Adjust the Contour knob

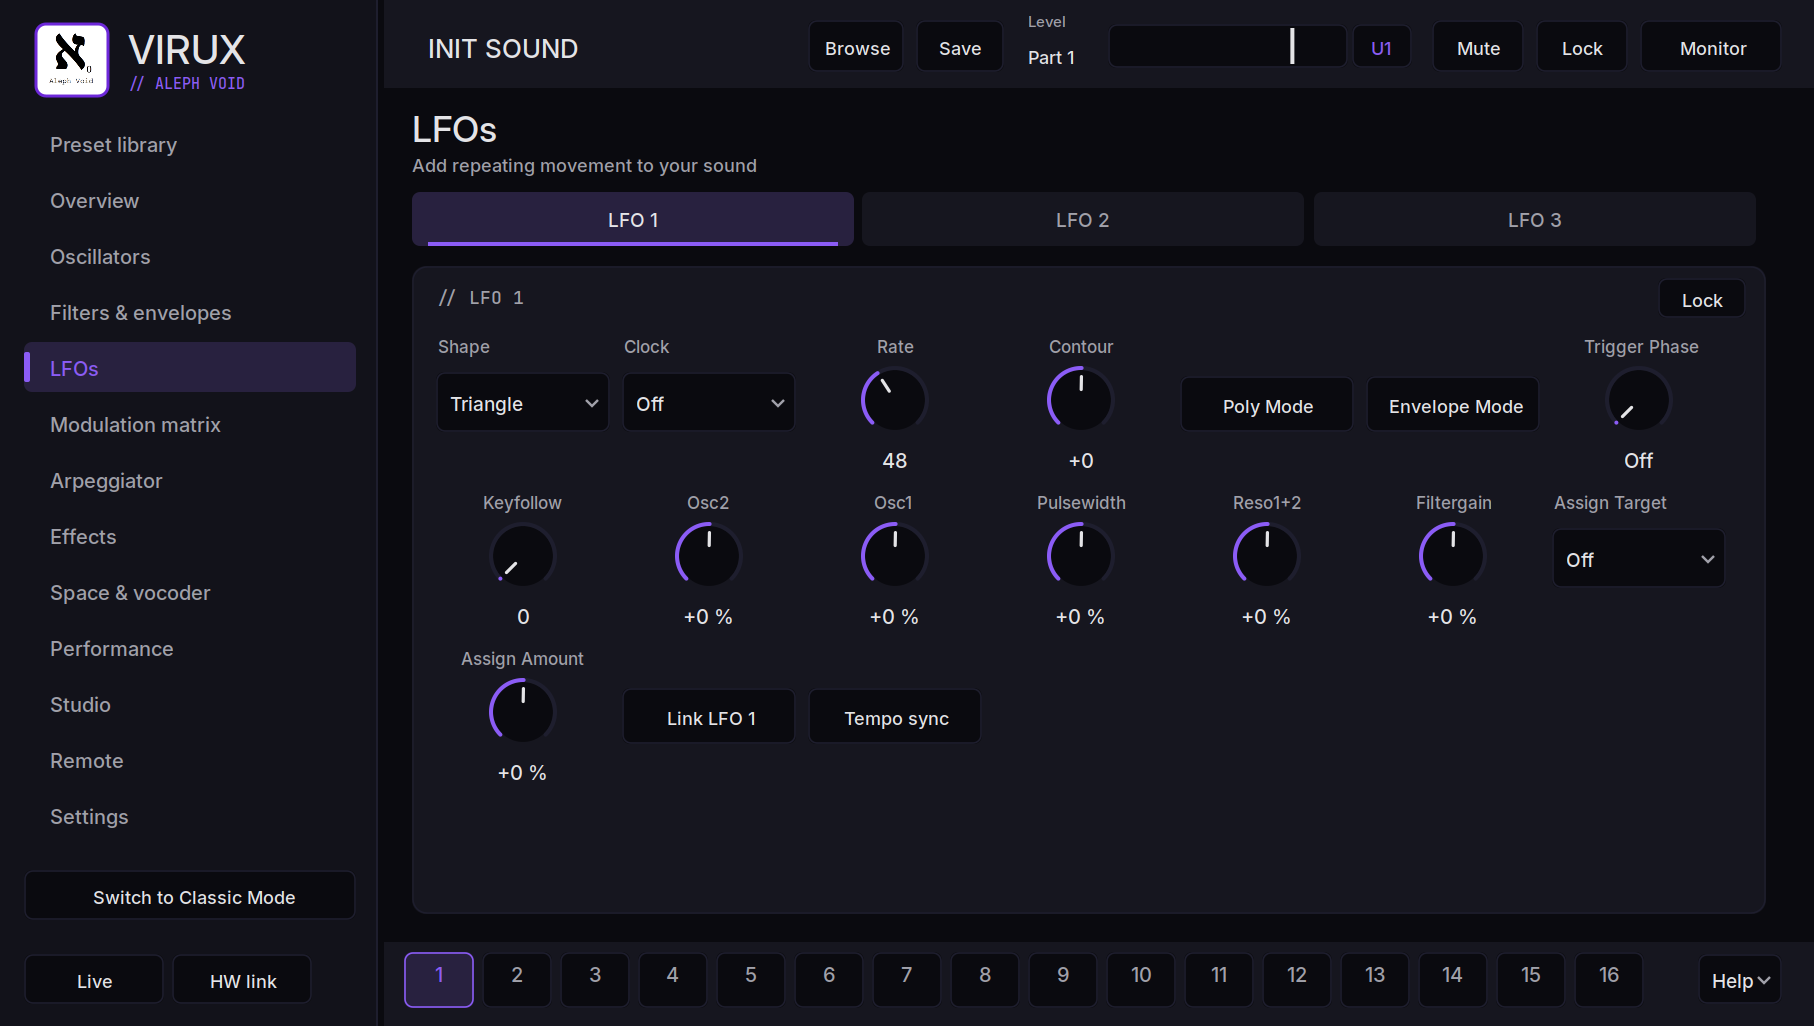coord(1080,400)
